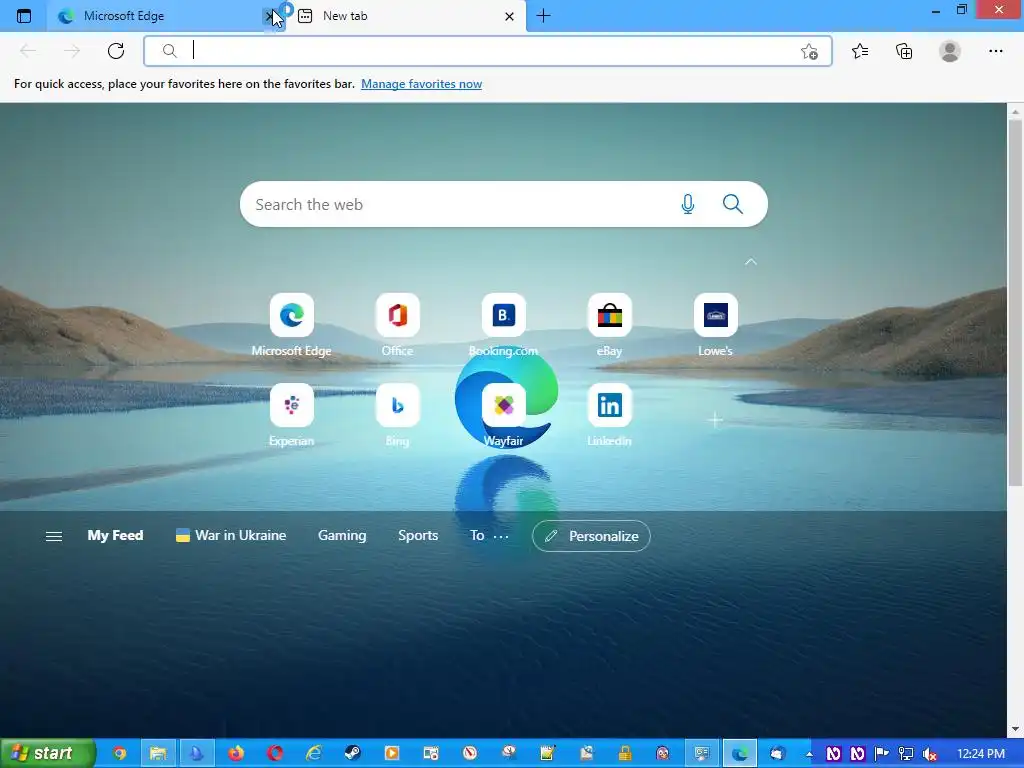1024x768 pixels.
Task: Launch Chrome from the taskbar
Action: [x=120, y=754]
